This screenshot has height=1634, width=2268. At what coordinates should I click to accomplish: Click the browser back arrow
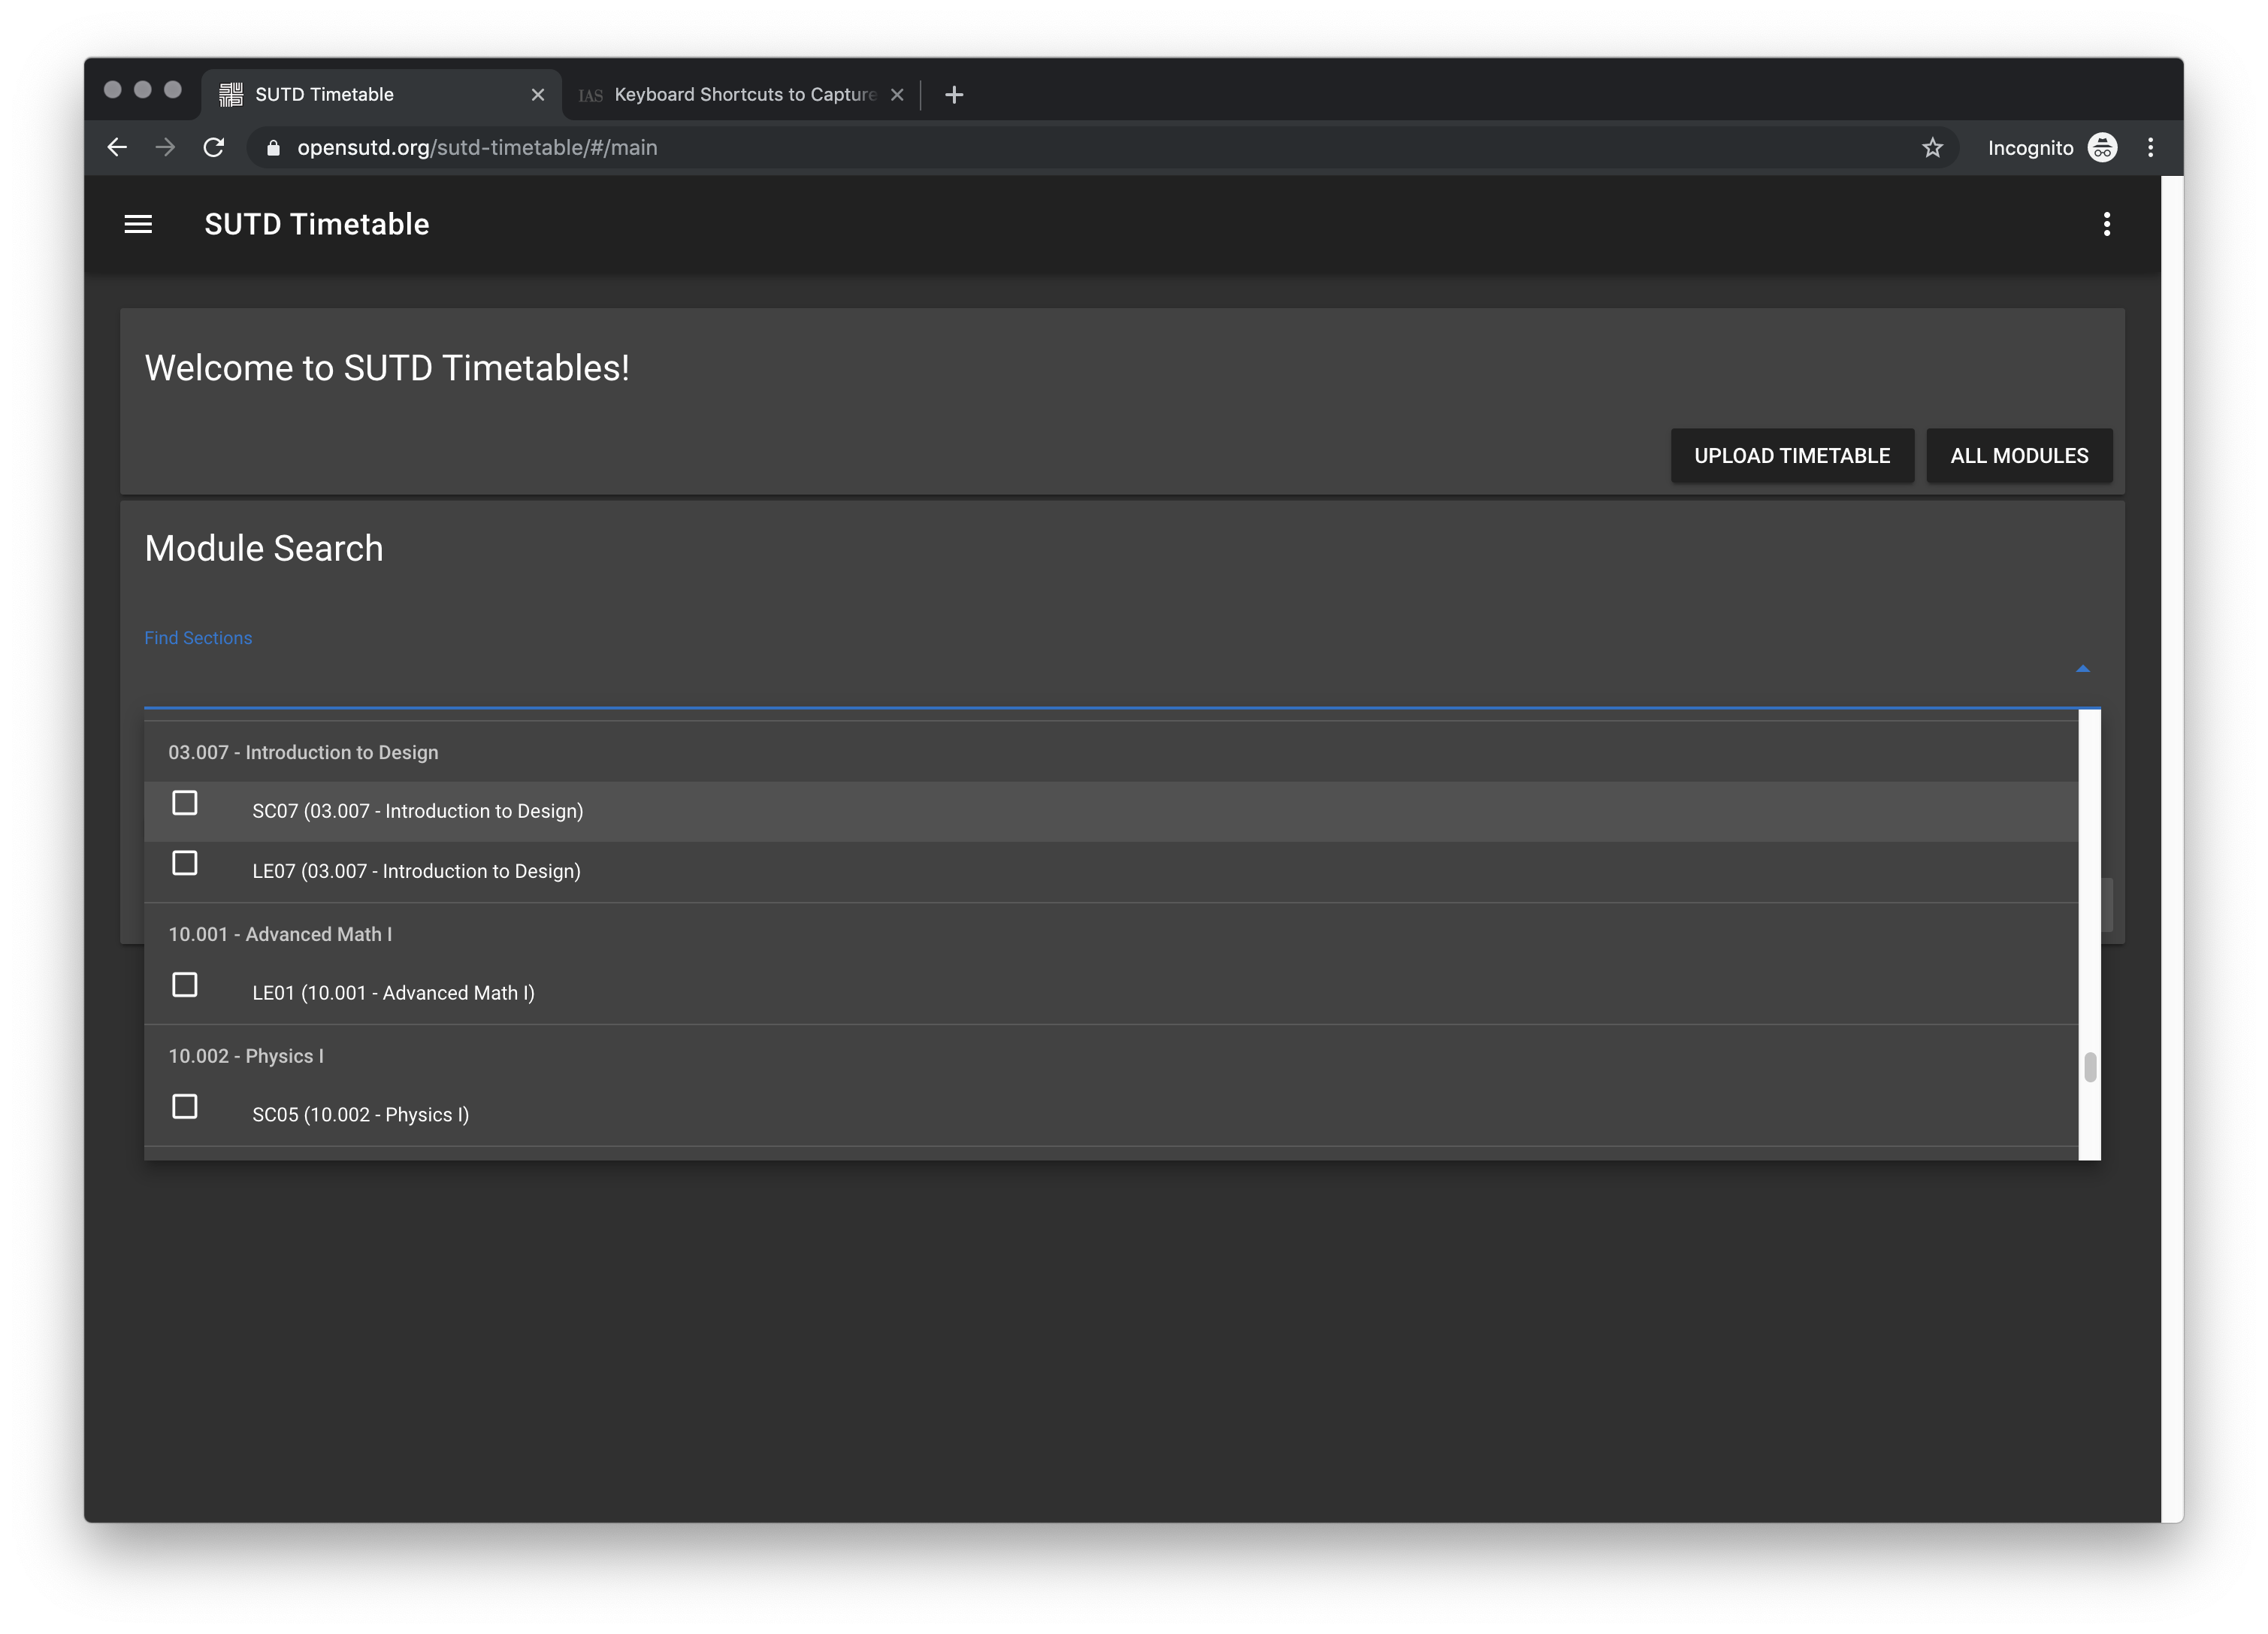(x=117, y=148)
